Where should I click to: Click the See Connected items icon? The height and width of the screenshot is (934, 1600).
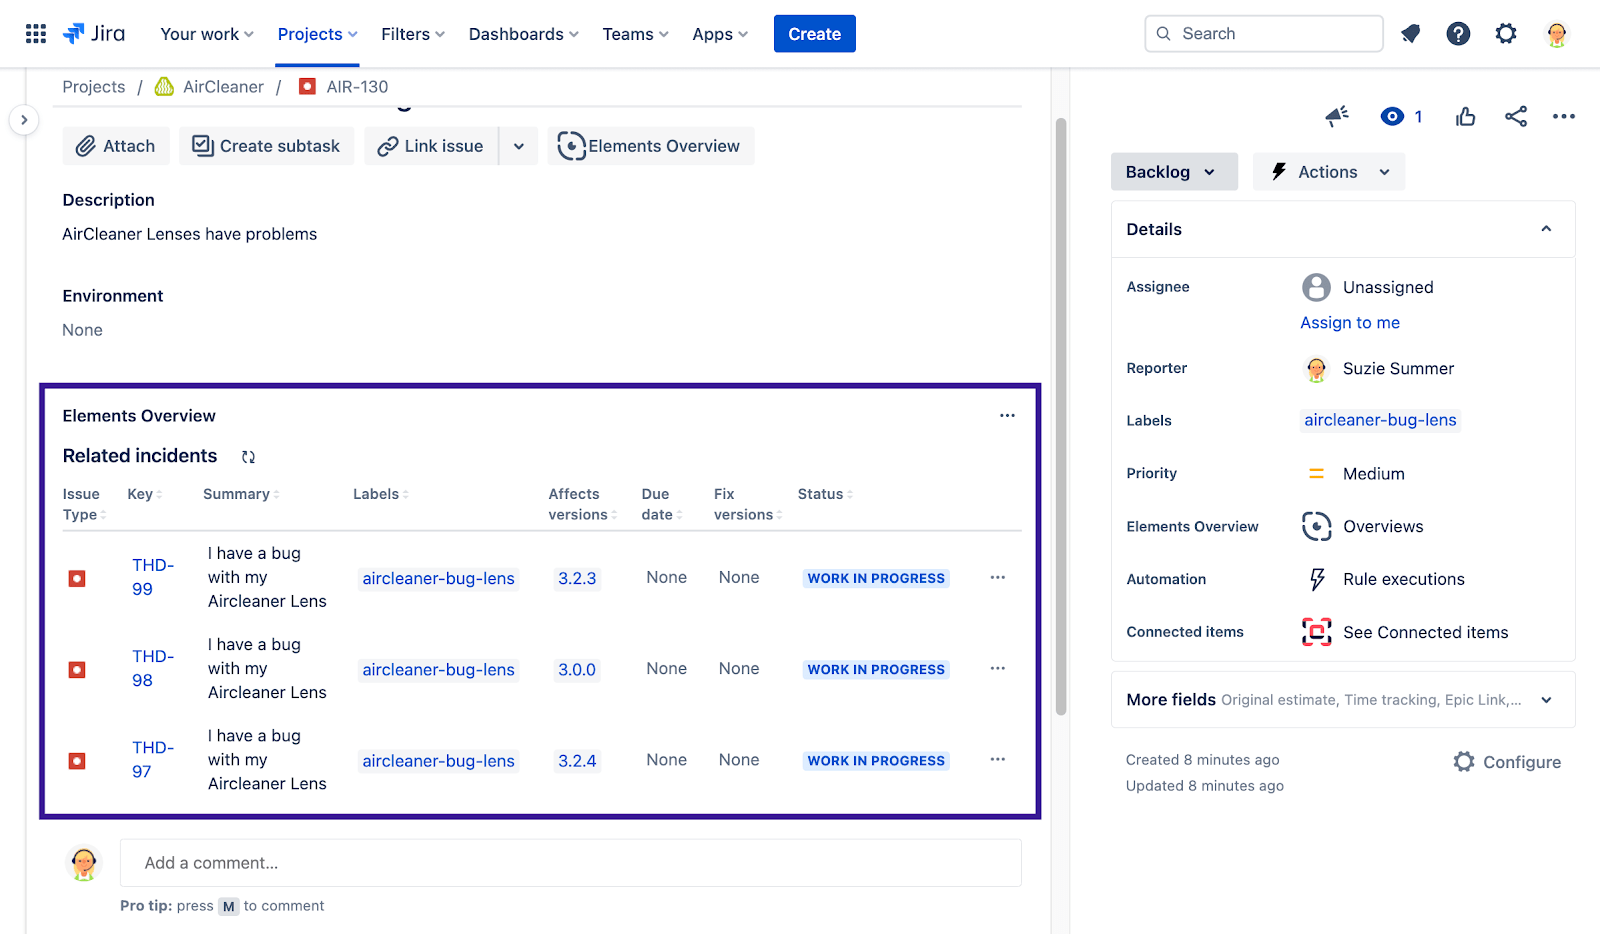1316,631
